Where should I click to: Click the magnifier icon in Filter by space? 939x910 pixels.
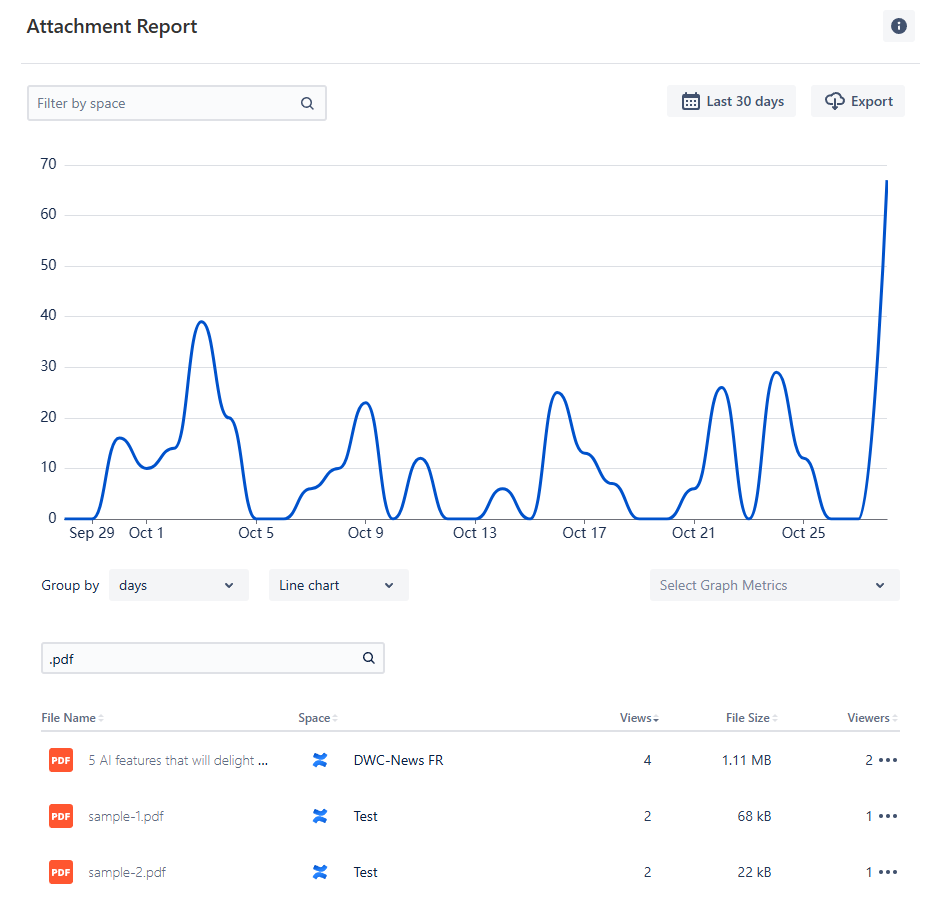[x=307, y=103]
